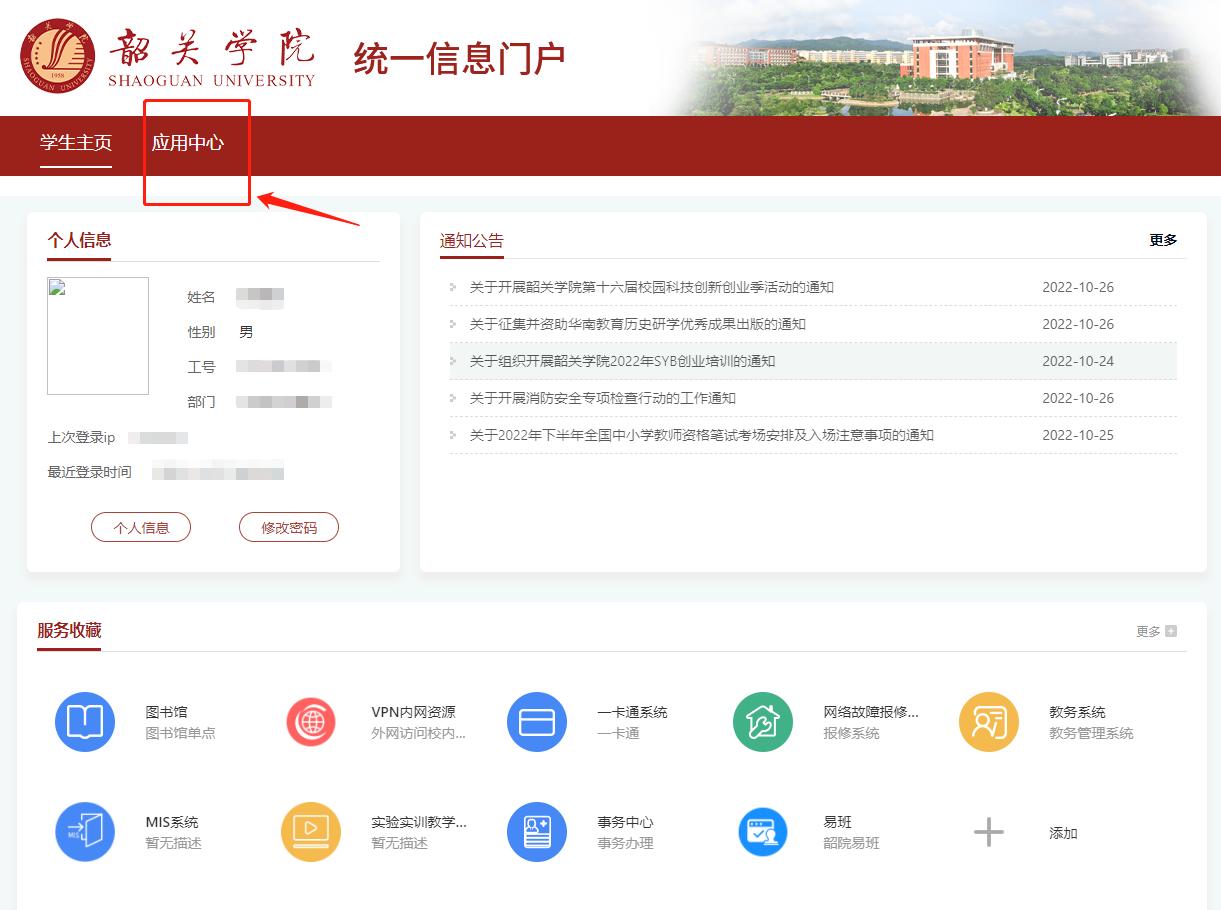Viewport: 1221px width, 910px height.
Task: Click the Shaoguan University logo
Action: pos(58,55)
